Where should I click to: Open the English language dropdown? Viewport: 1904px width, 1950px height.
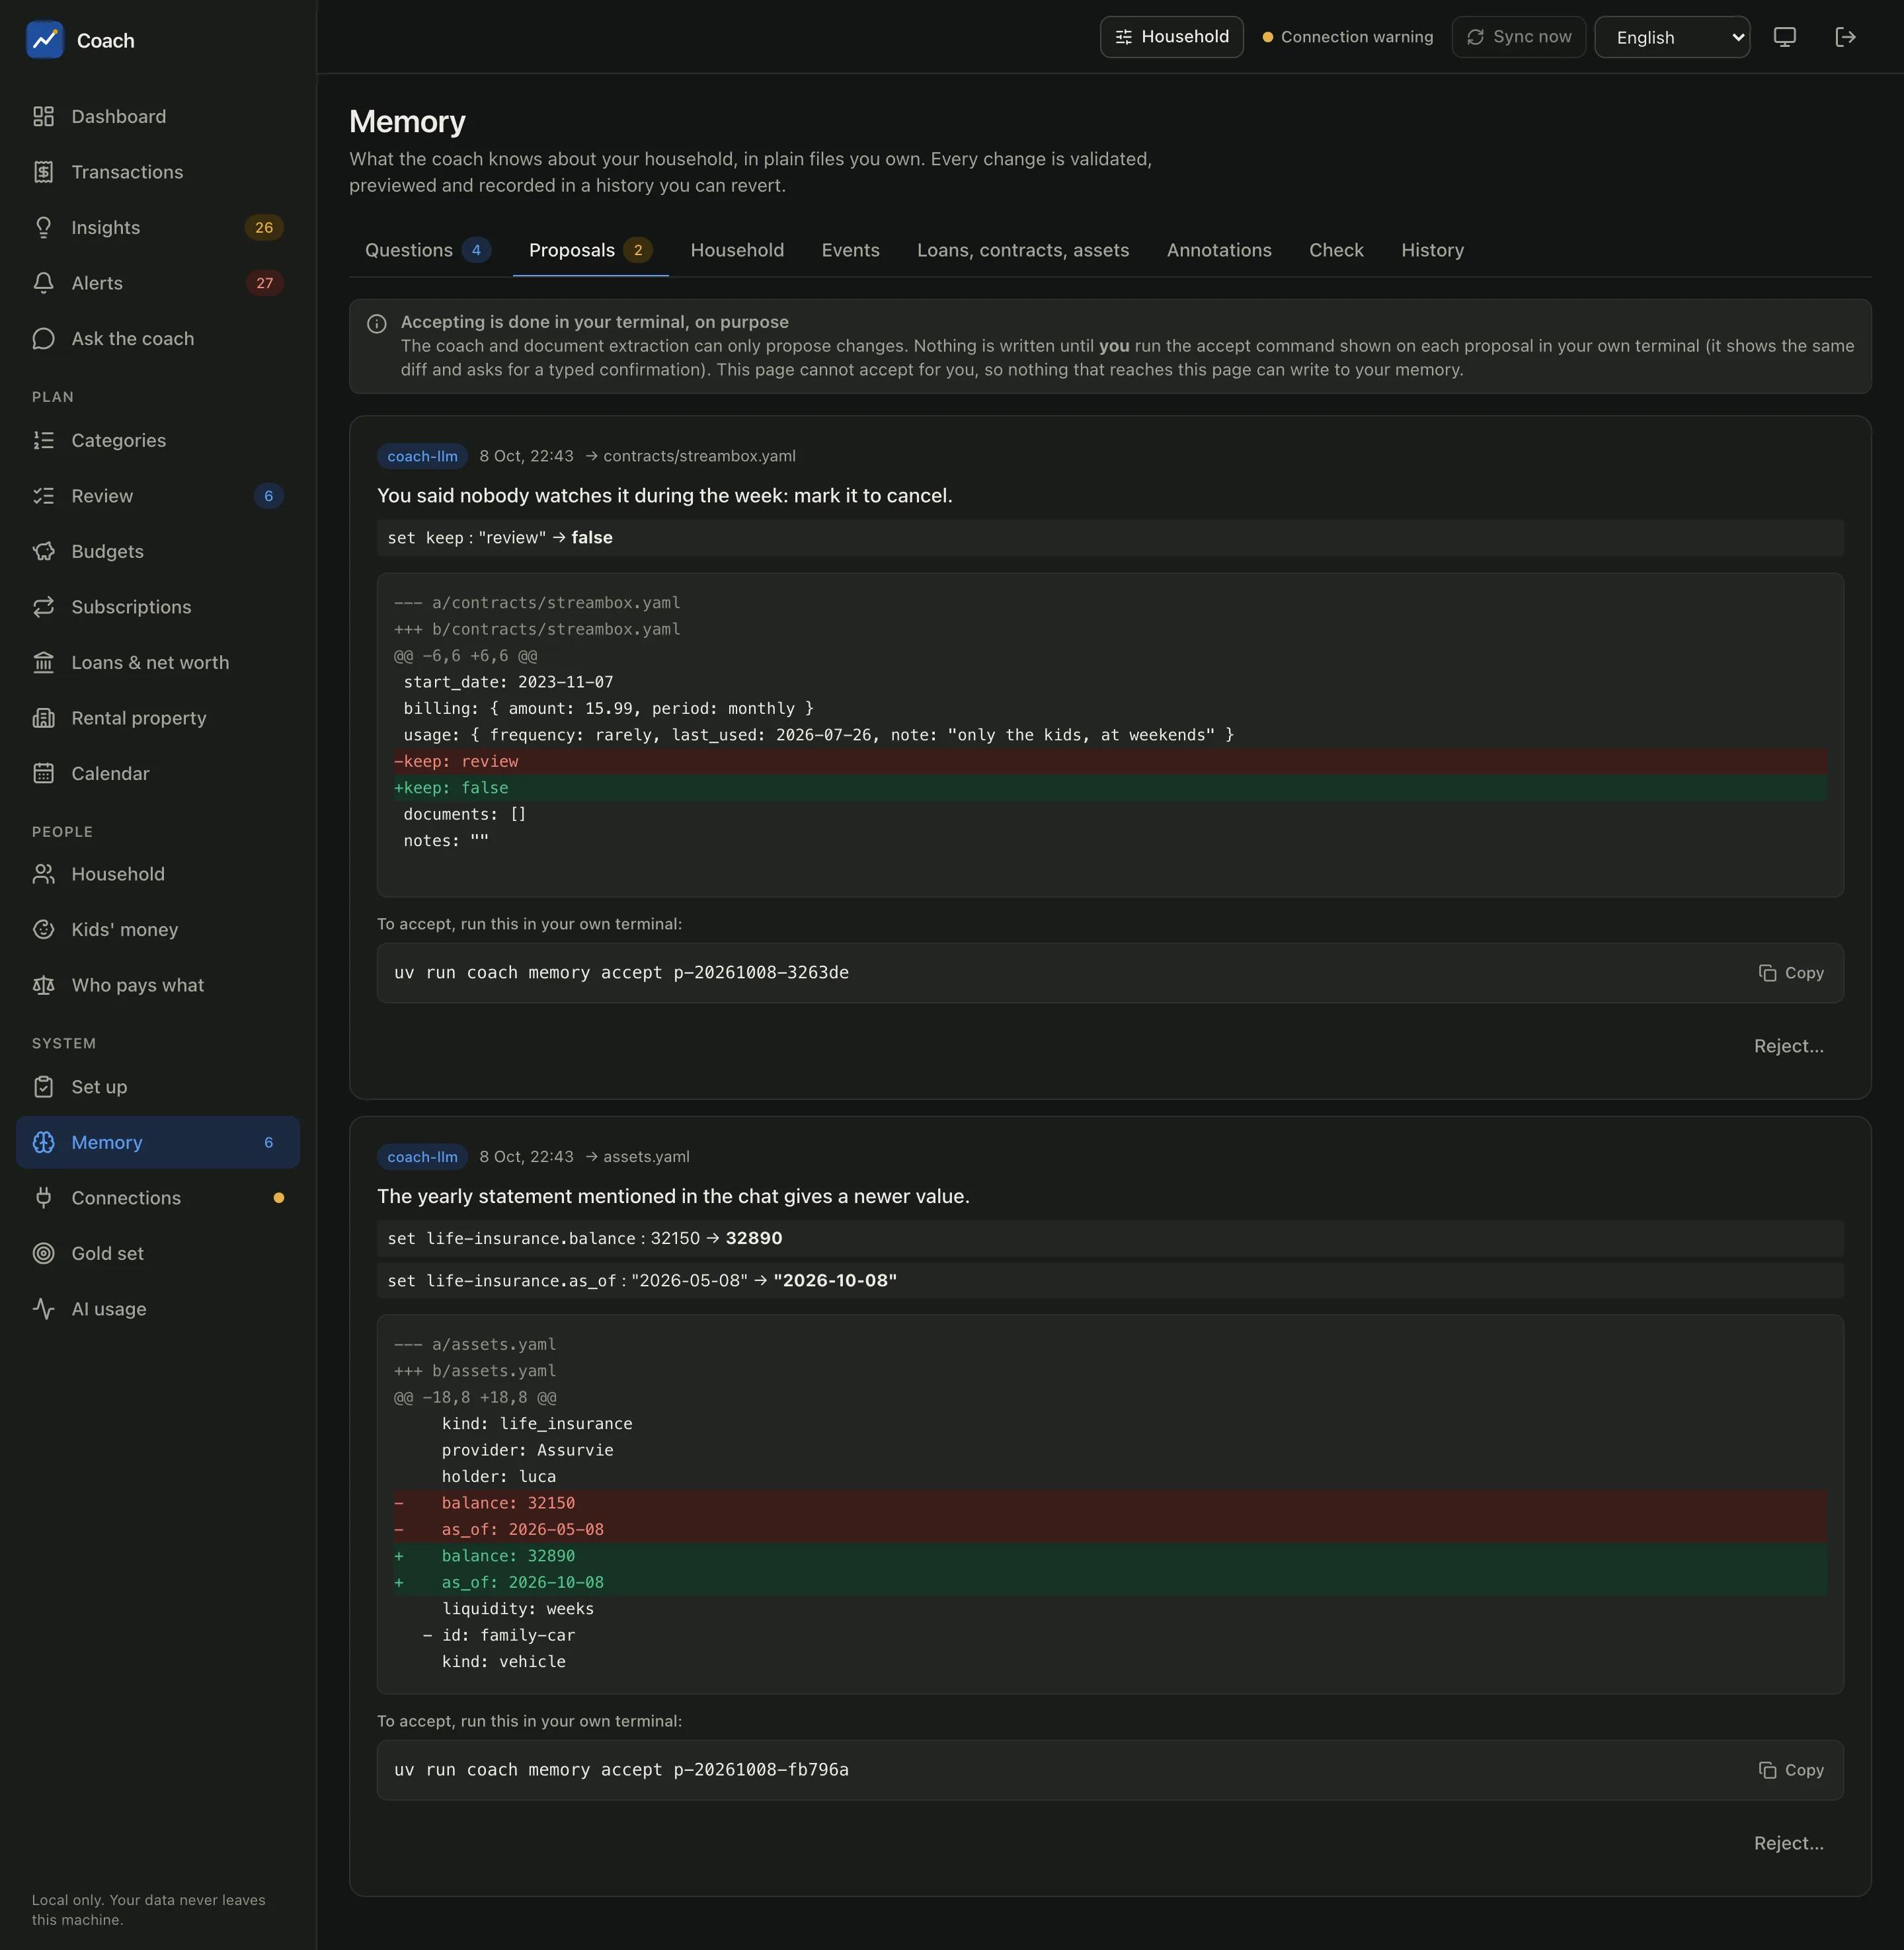click(x=1672, y=37)
